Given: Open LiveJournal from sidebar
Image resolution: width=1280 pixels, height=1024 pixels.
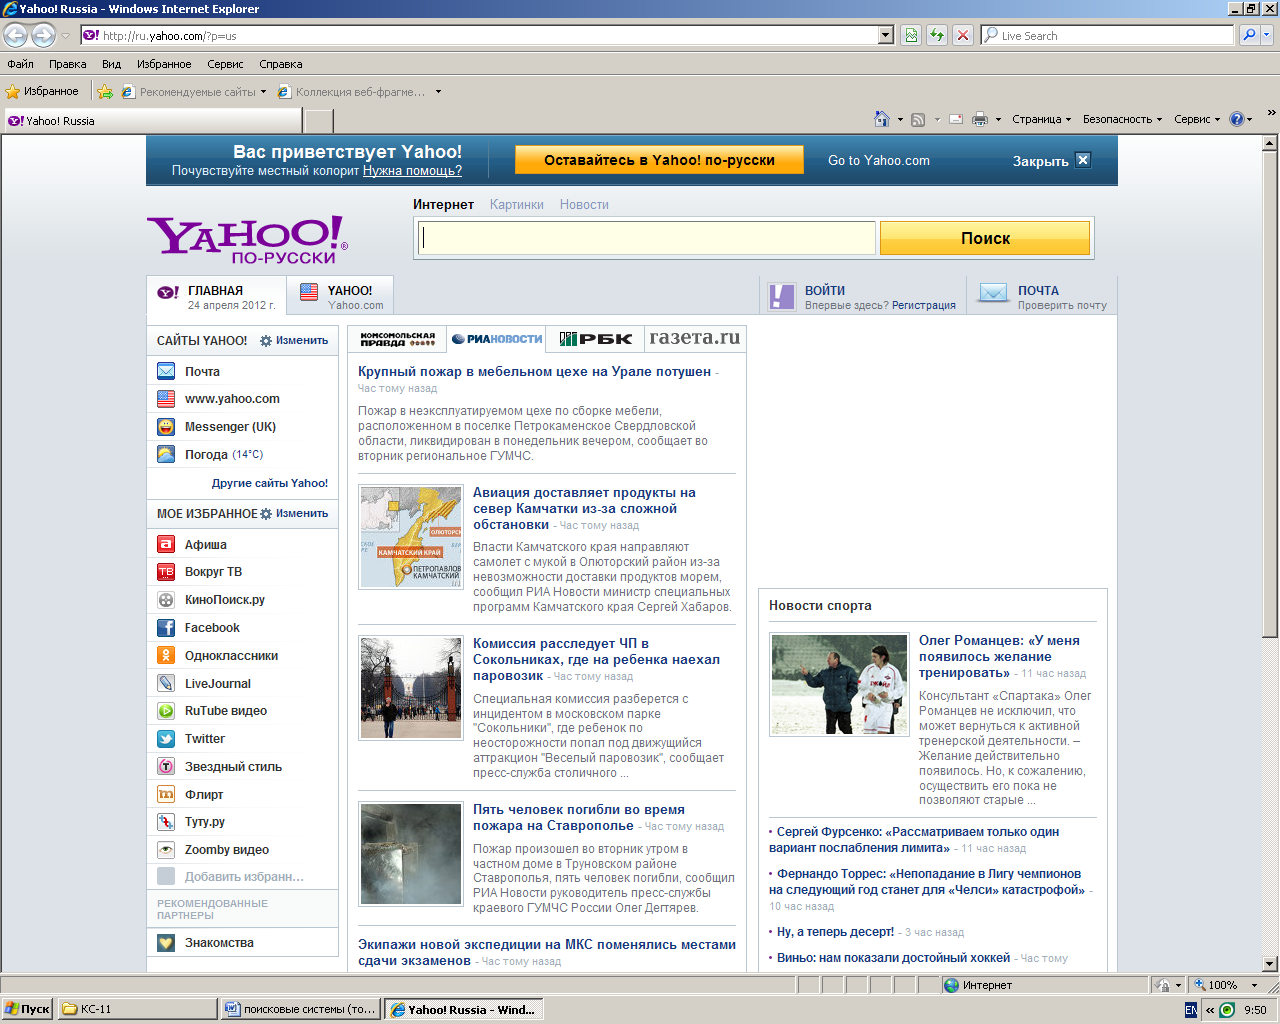Looking at the screenshot, I should pos(218,684).
